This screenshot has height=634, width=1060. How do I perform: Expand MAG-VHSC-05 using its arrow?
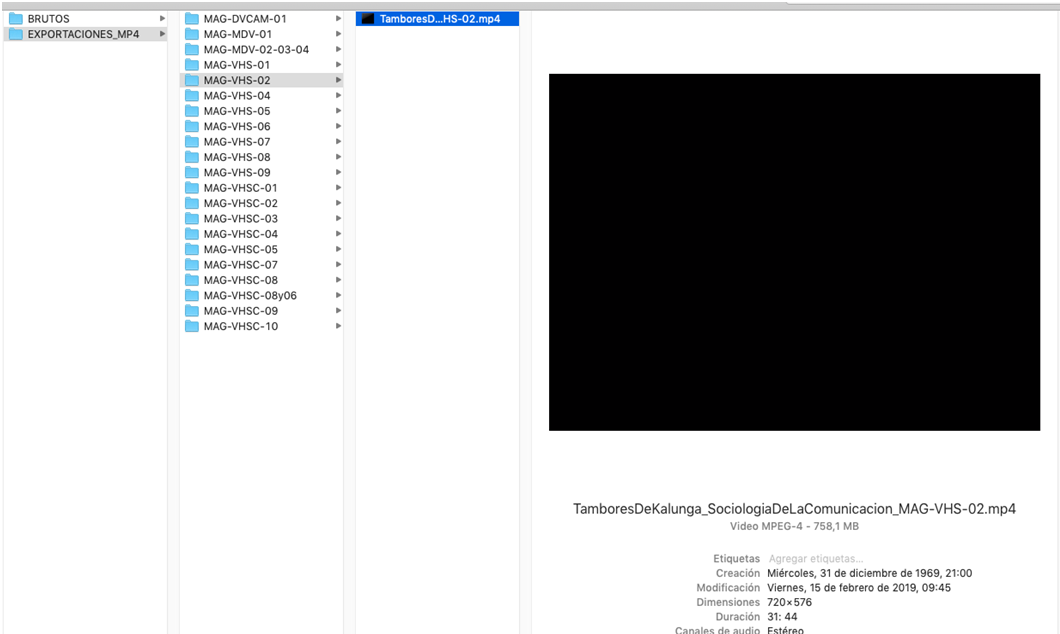coord(338,250)
